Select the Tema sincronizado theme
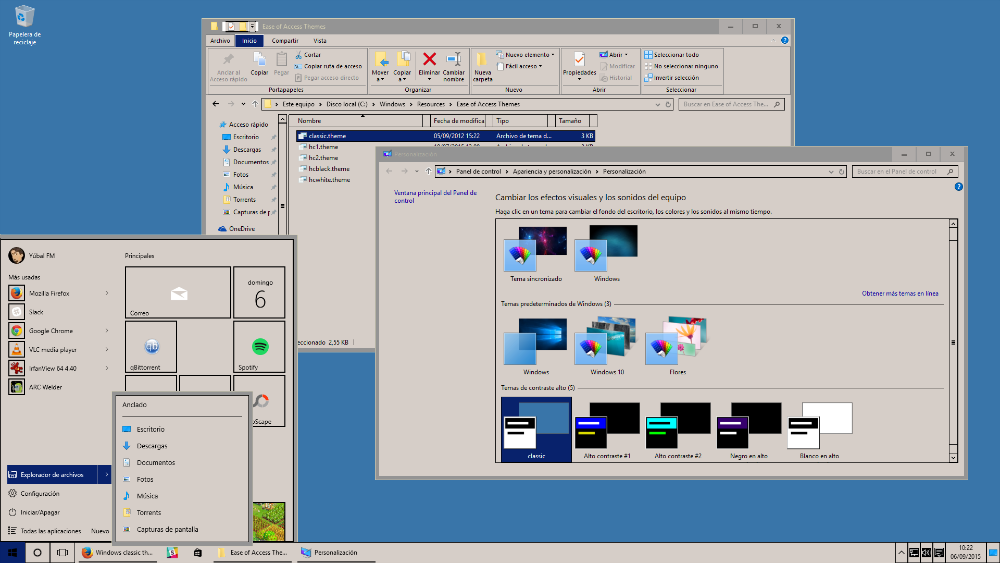This screenshot has width=1000, height=563. (x=536, y=254)
